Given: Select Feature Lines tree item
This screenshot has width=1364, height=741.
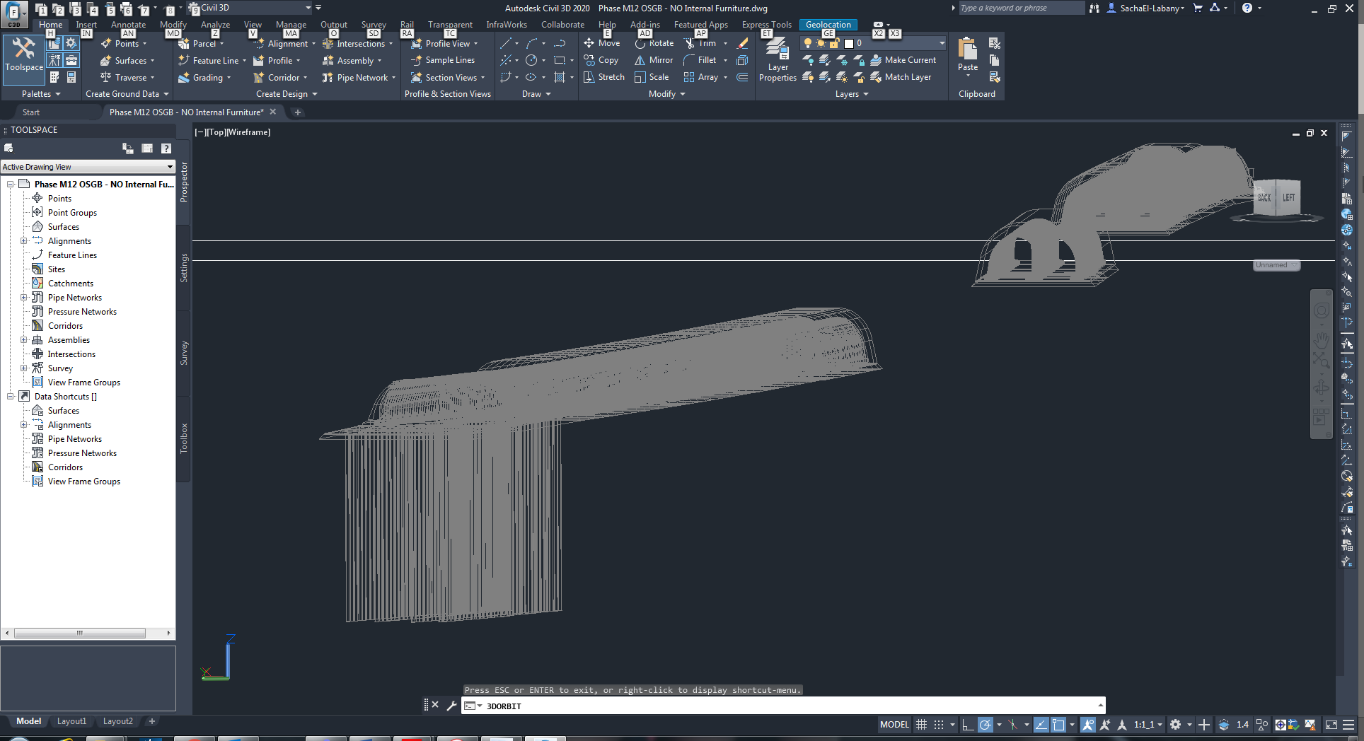Looking at the screenshot, I should (72, 255).
